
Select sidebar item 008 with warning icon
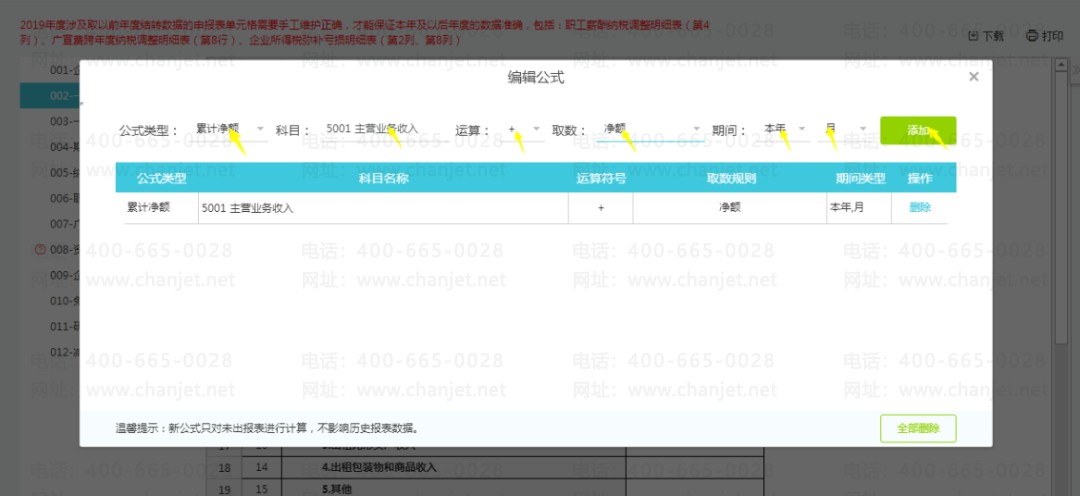pyautogui.click(x=65, y=249)
